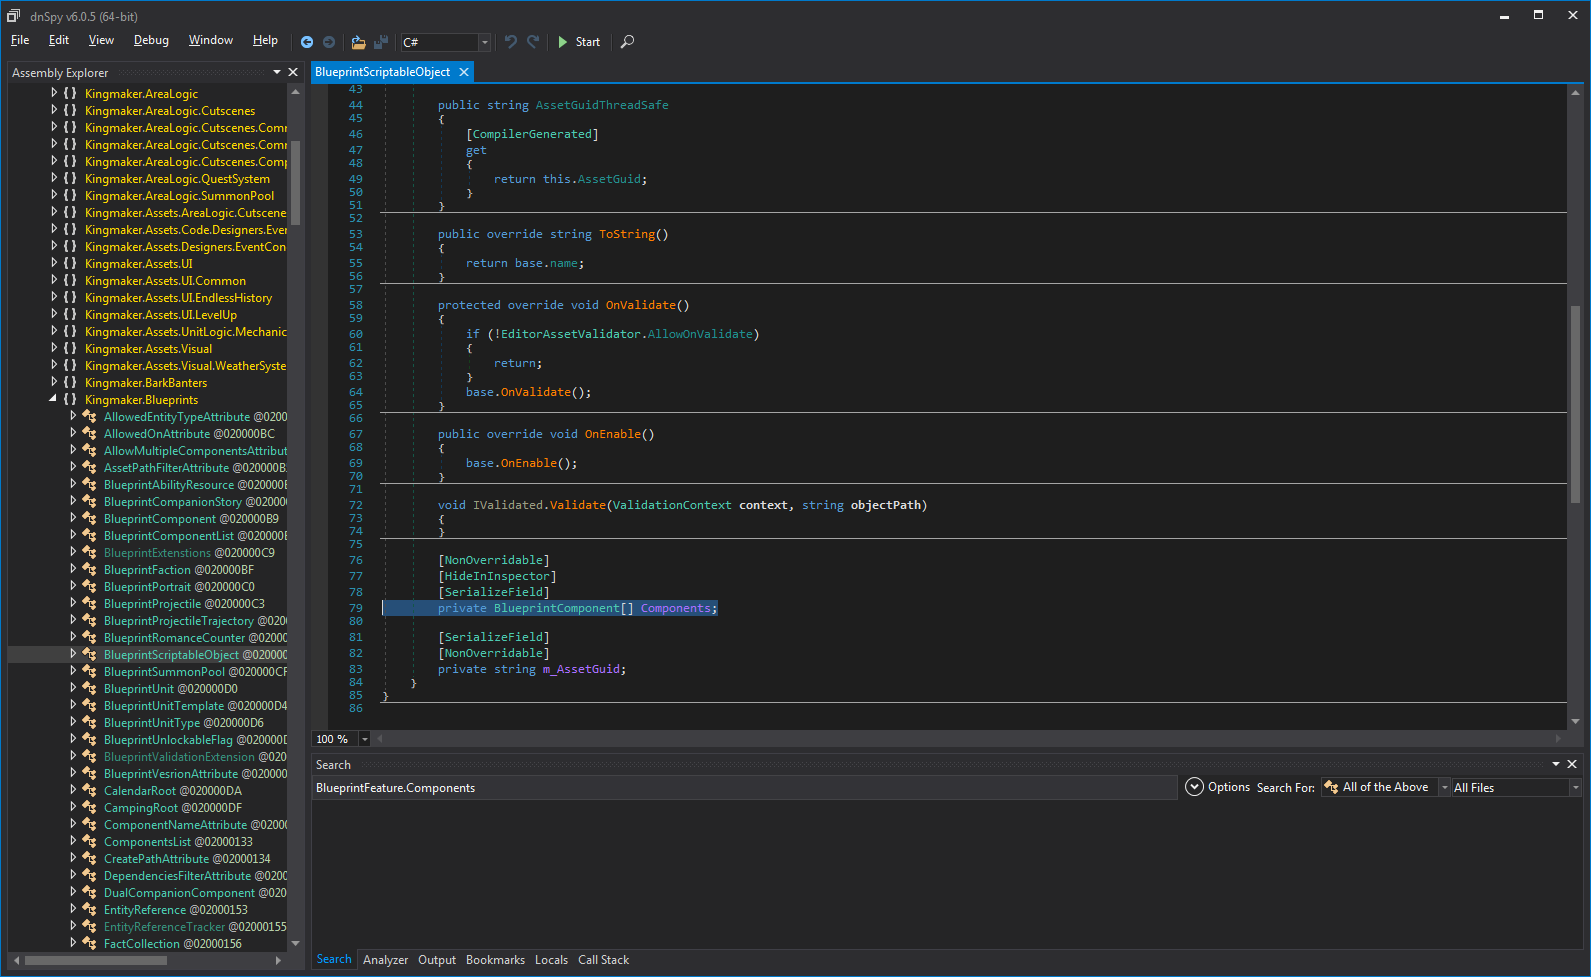The image size is (1591, 977).
Task: Expand the BlueprintUnit class node
Action: (x=73, y=688)
